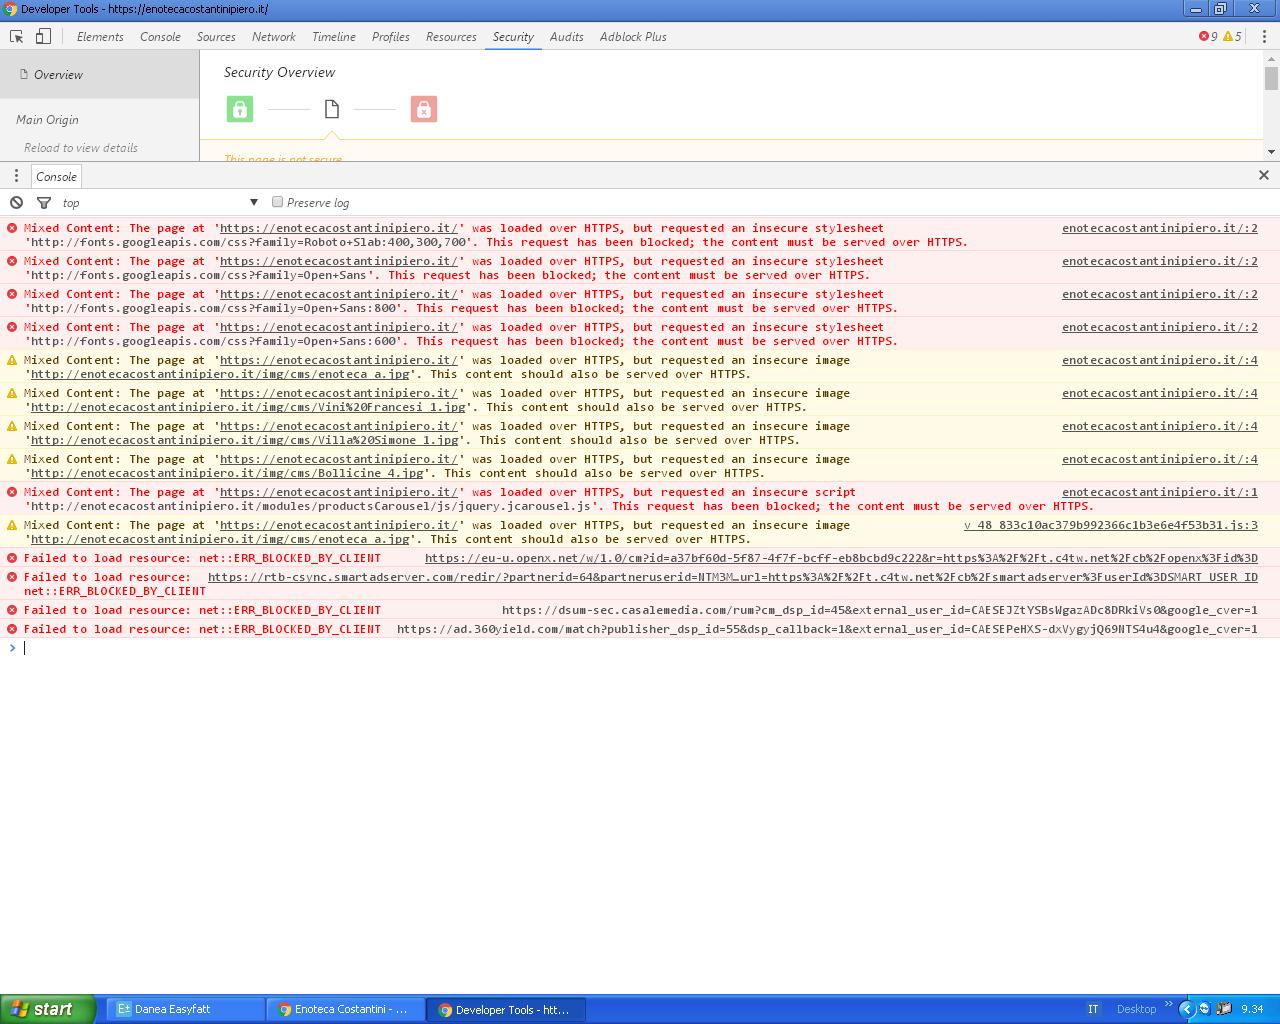Switch to Enoteca Costantini Chrome taskbar window
This screenshot has height=1024, width=1280.
346,1009
